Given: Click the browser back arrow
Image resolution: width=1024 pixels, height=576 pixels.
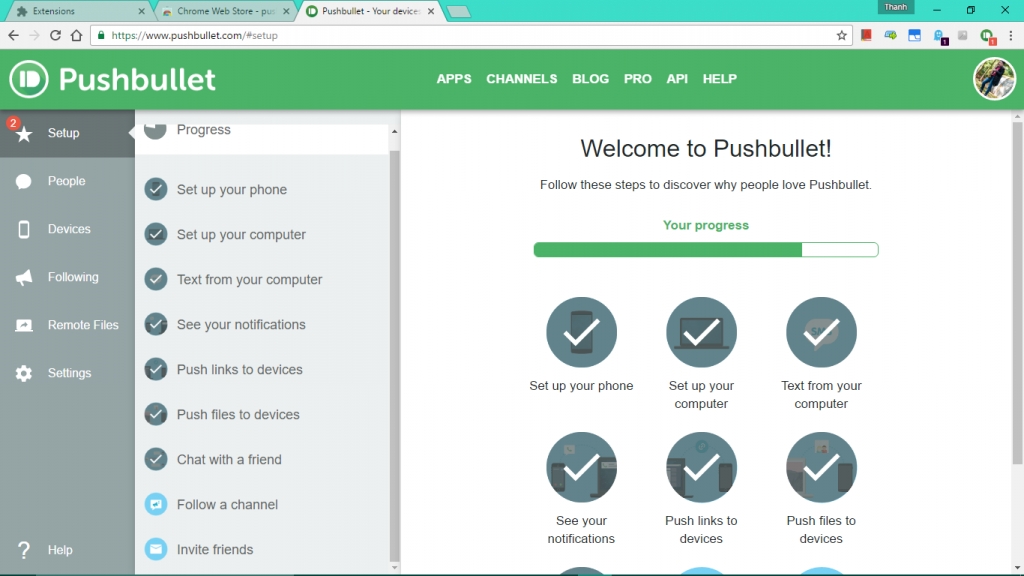Looking at the screenshot, I should [x=14, y=35].
